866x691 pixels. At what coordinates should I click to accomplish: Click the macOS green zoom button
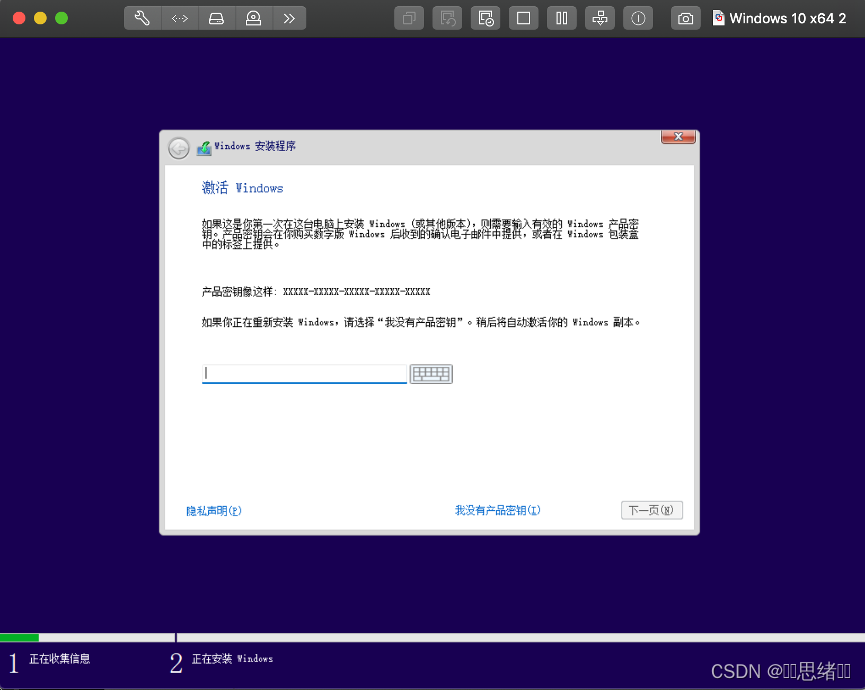62,18
